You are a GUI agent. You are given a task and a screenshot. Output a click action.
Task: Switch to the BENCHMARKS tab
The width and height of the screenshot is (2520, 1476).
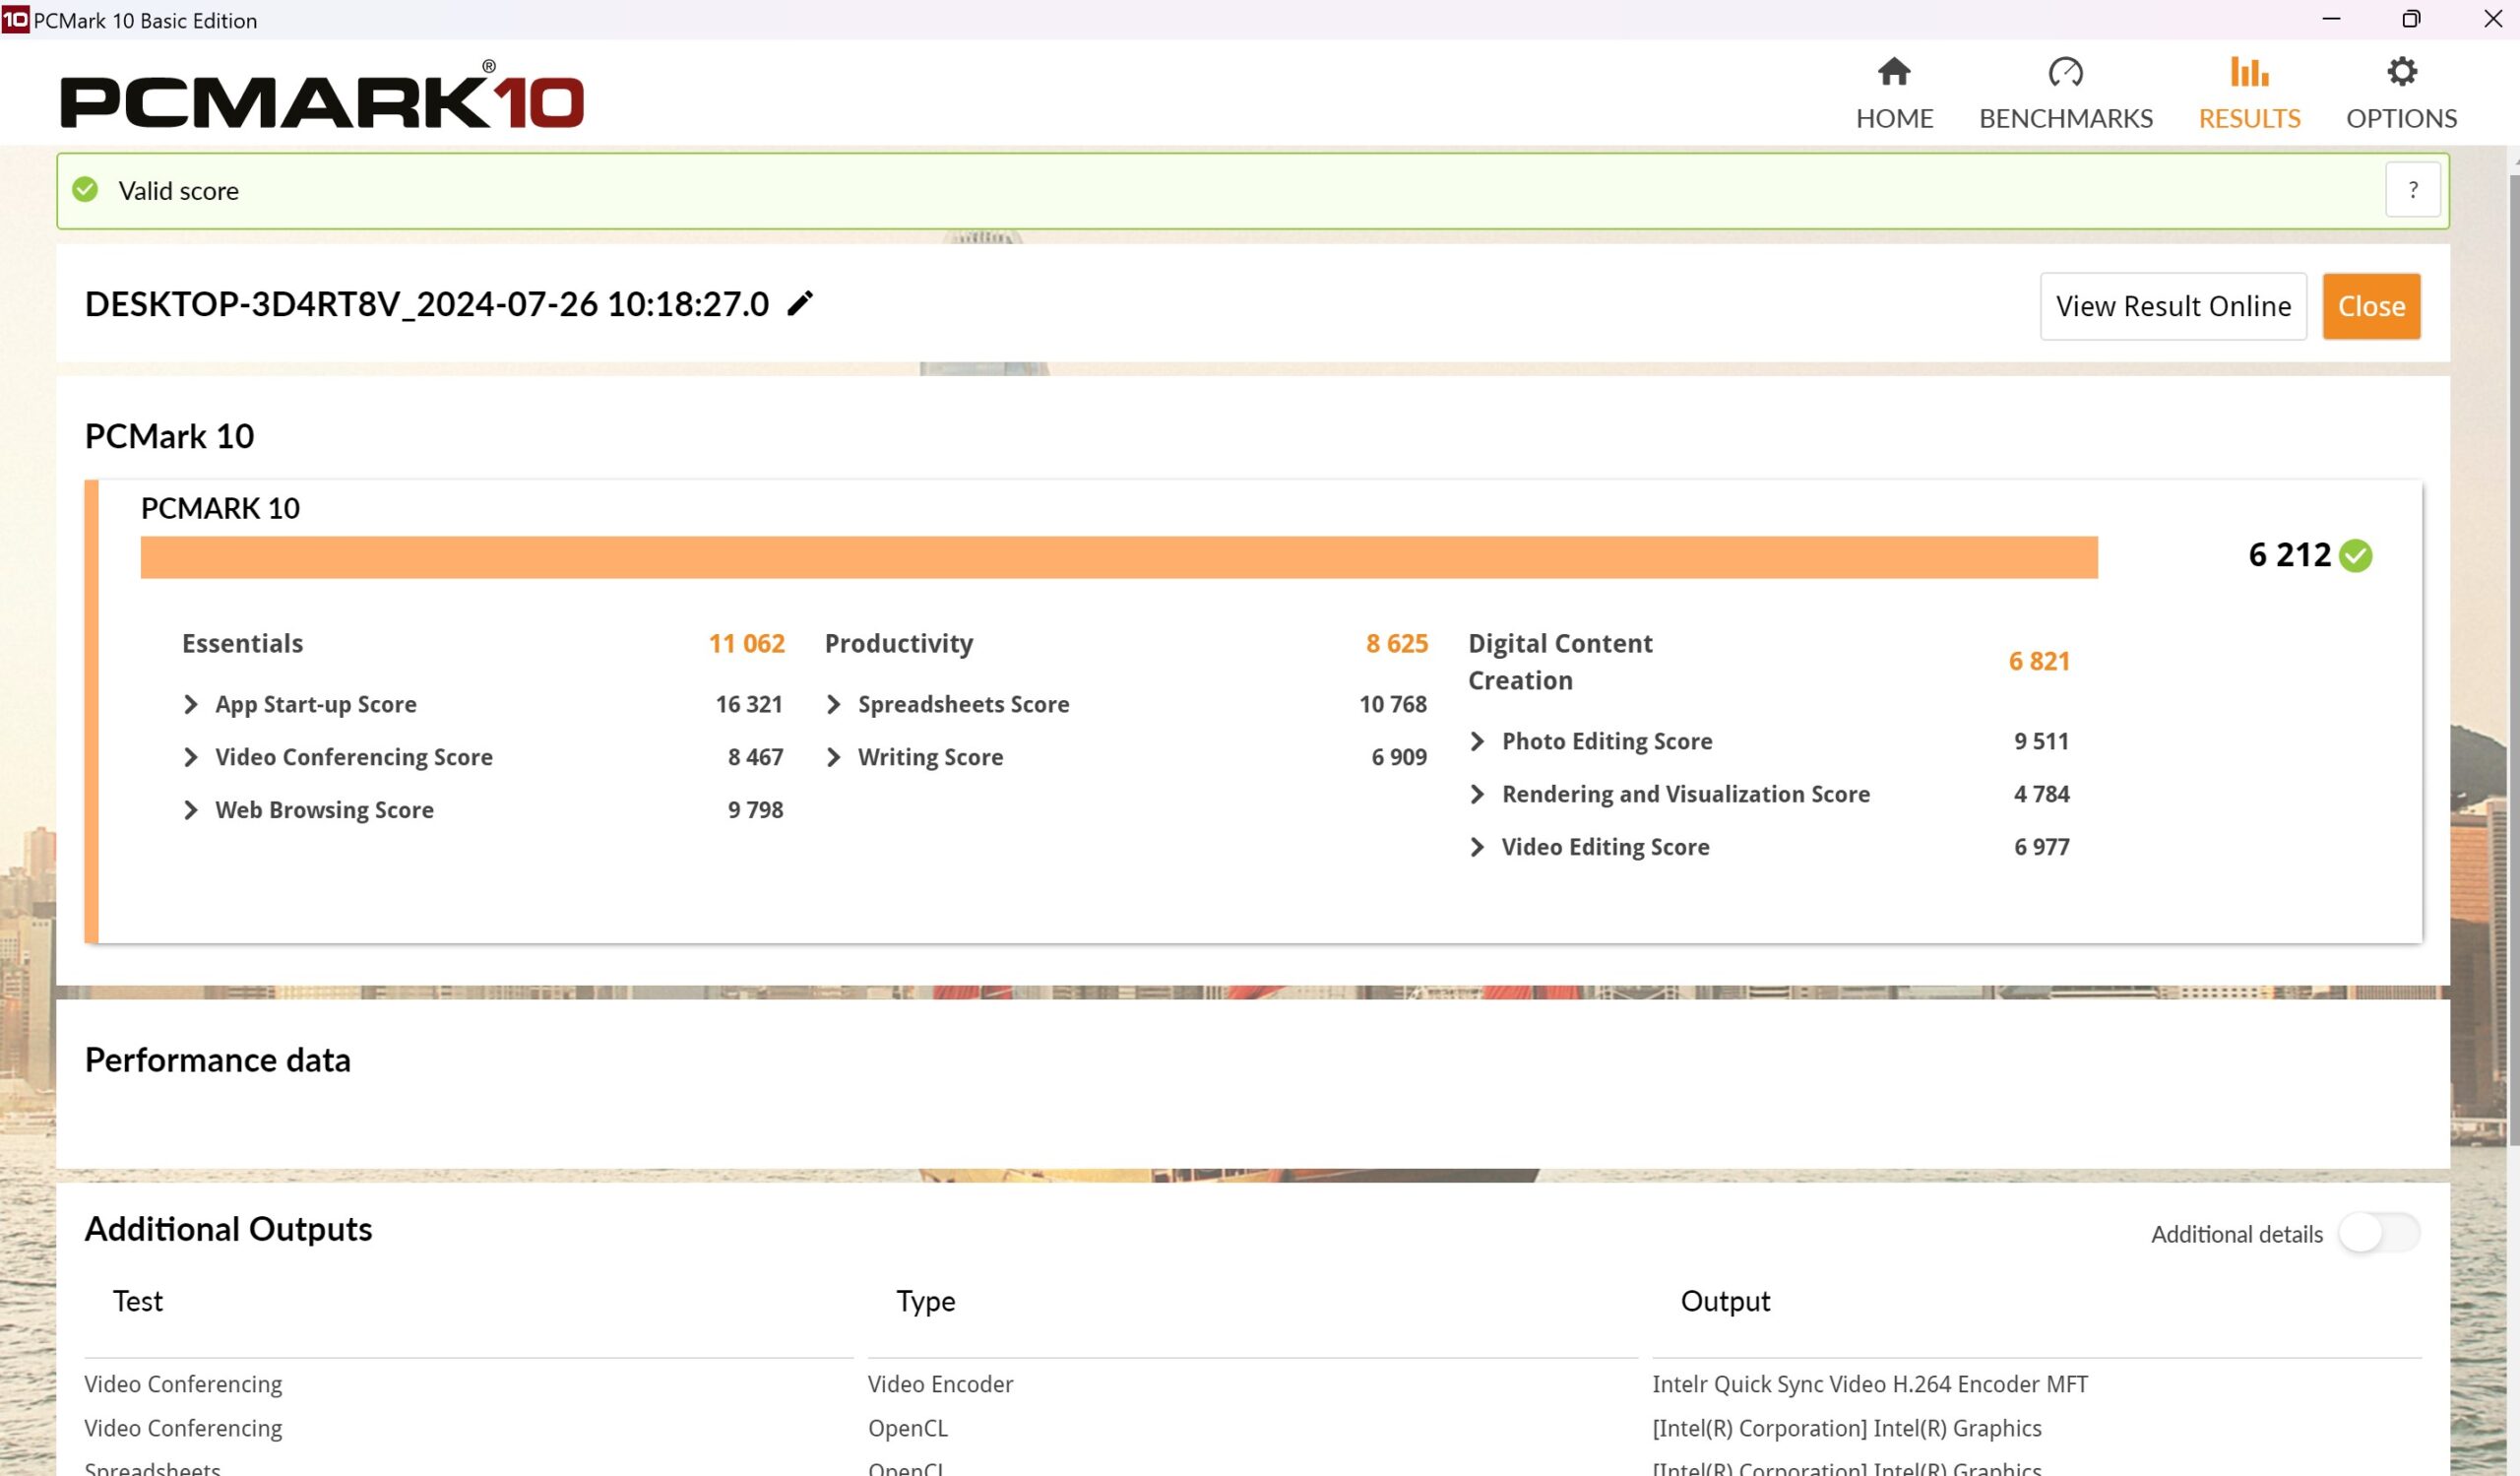pos(2065,95)
